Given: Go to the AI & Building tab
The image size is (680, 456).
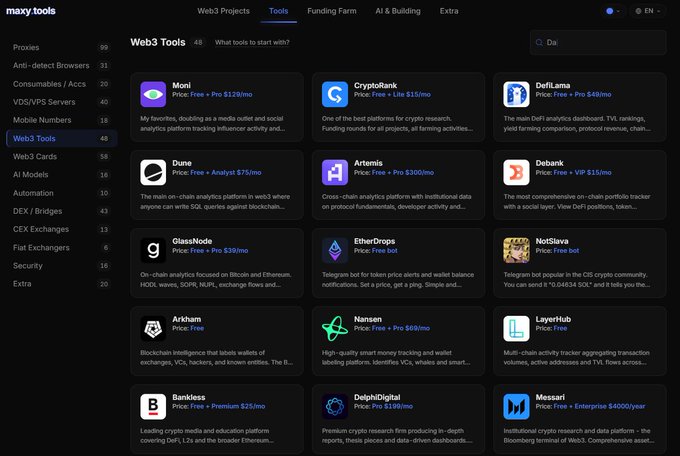Looking at the screenshot, I should click(398, 11).
